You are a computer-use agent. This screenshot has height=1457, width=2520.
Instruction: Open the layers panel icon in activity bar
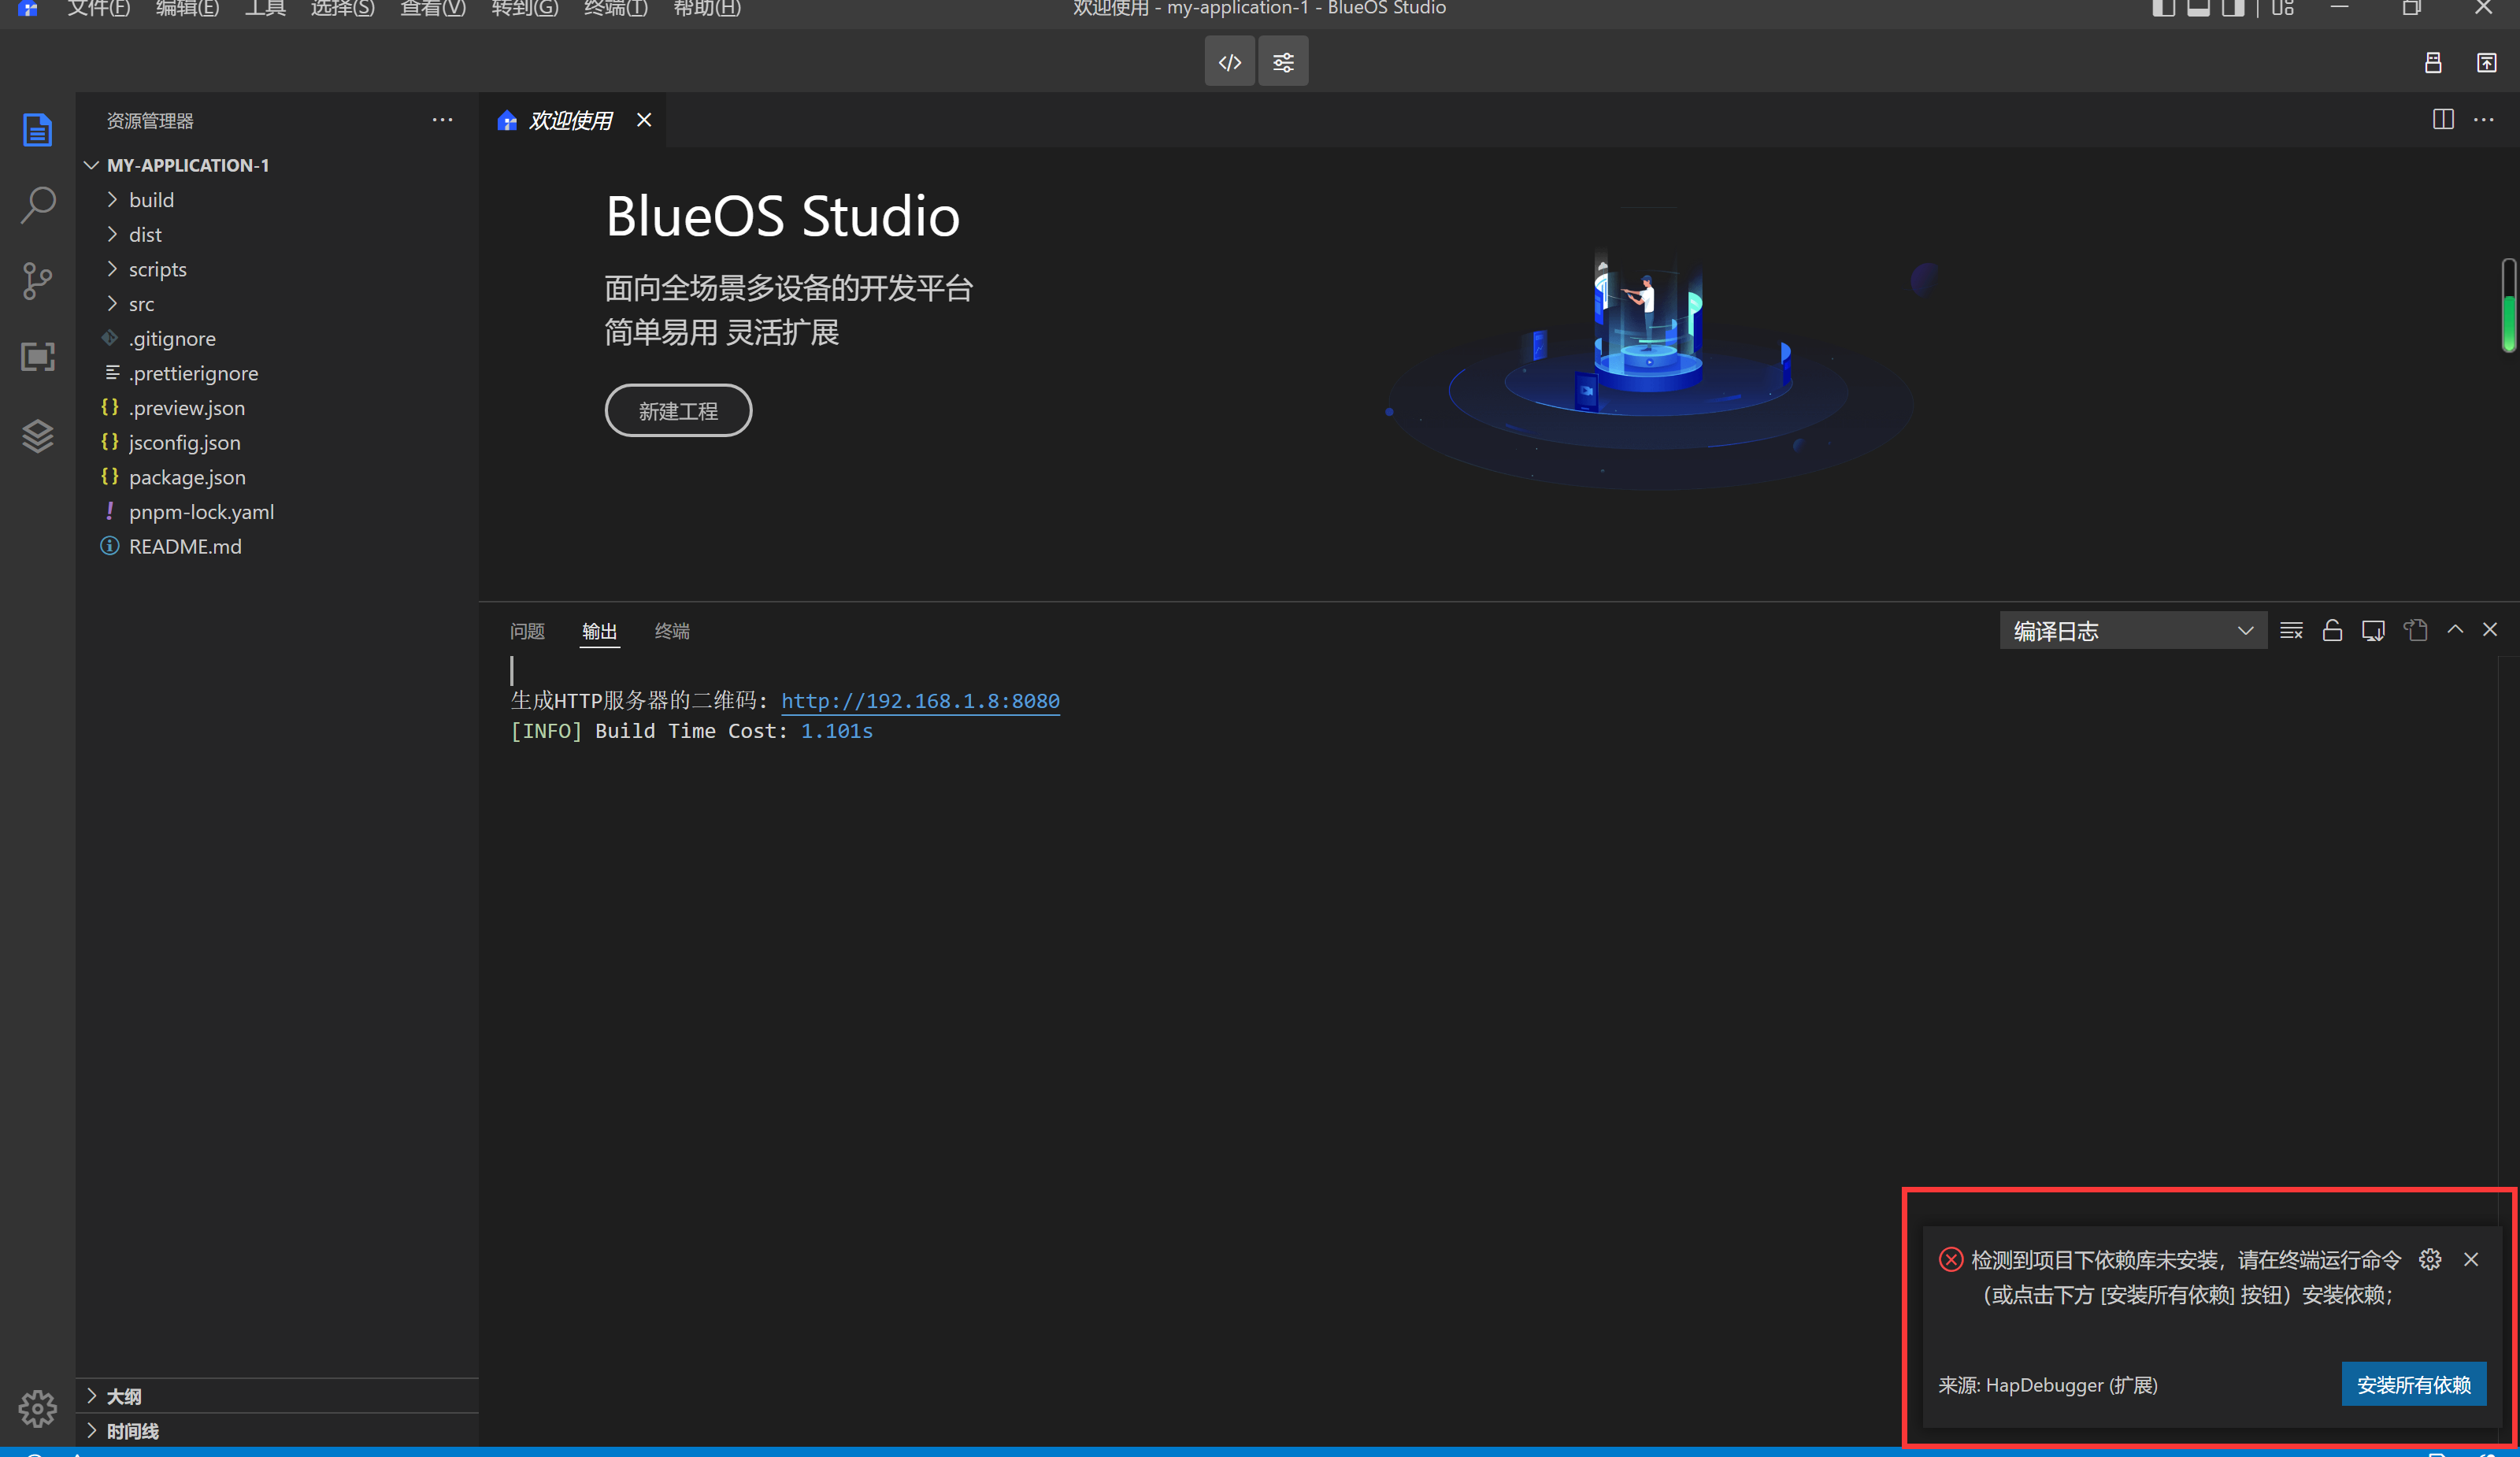tap(37, 435)
